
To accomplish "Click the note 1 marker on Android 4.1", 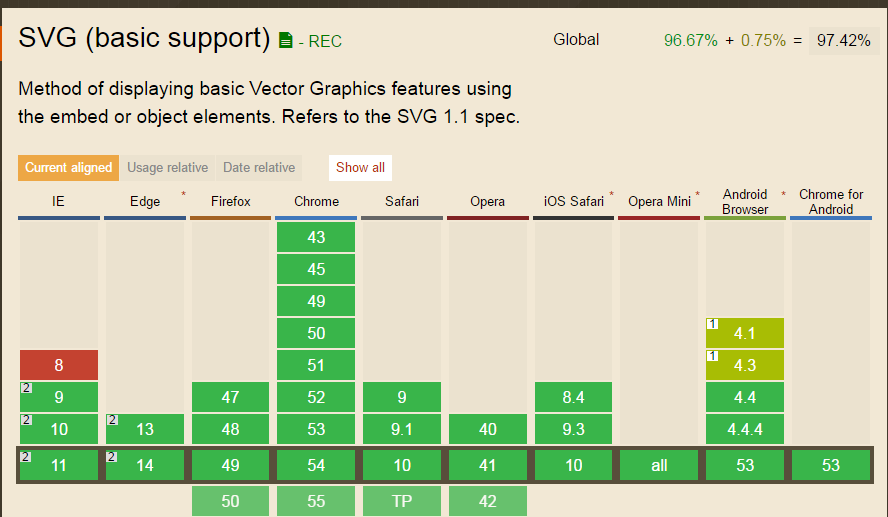I will click(x=712, y=324).
